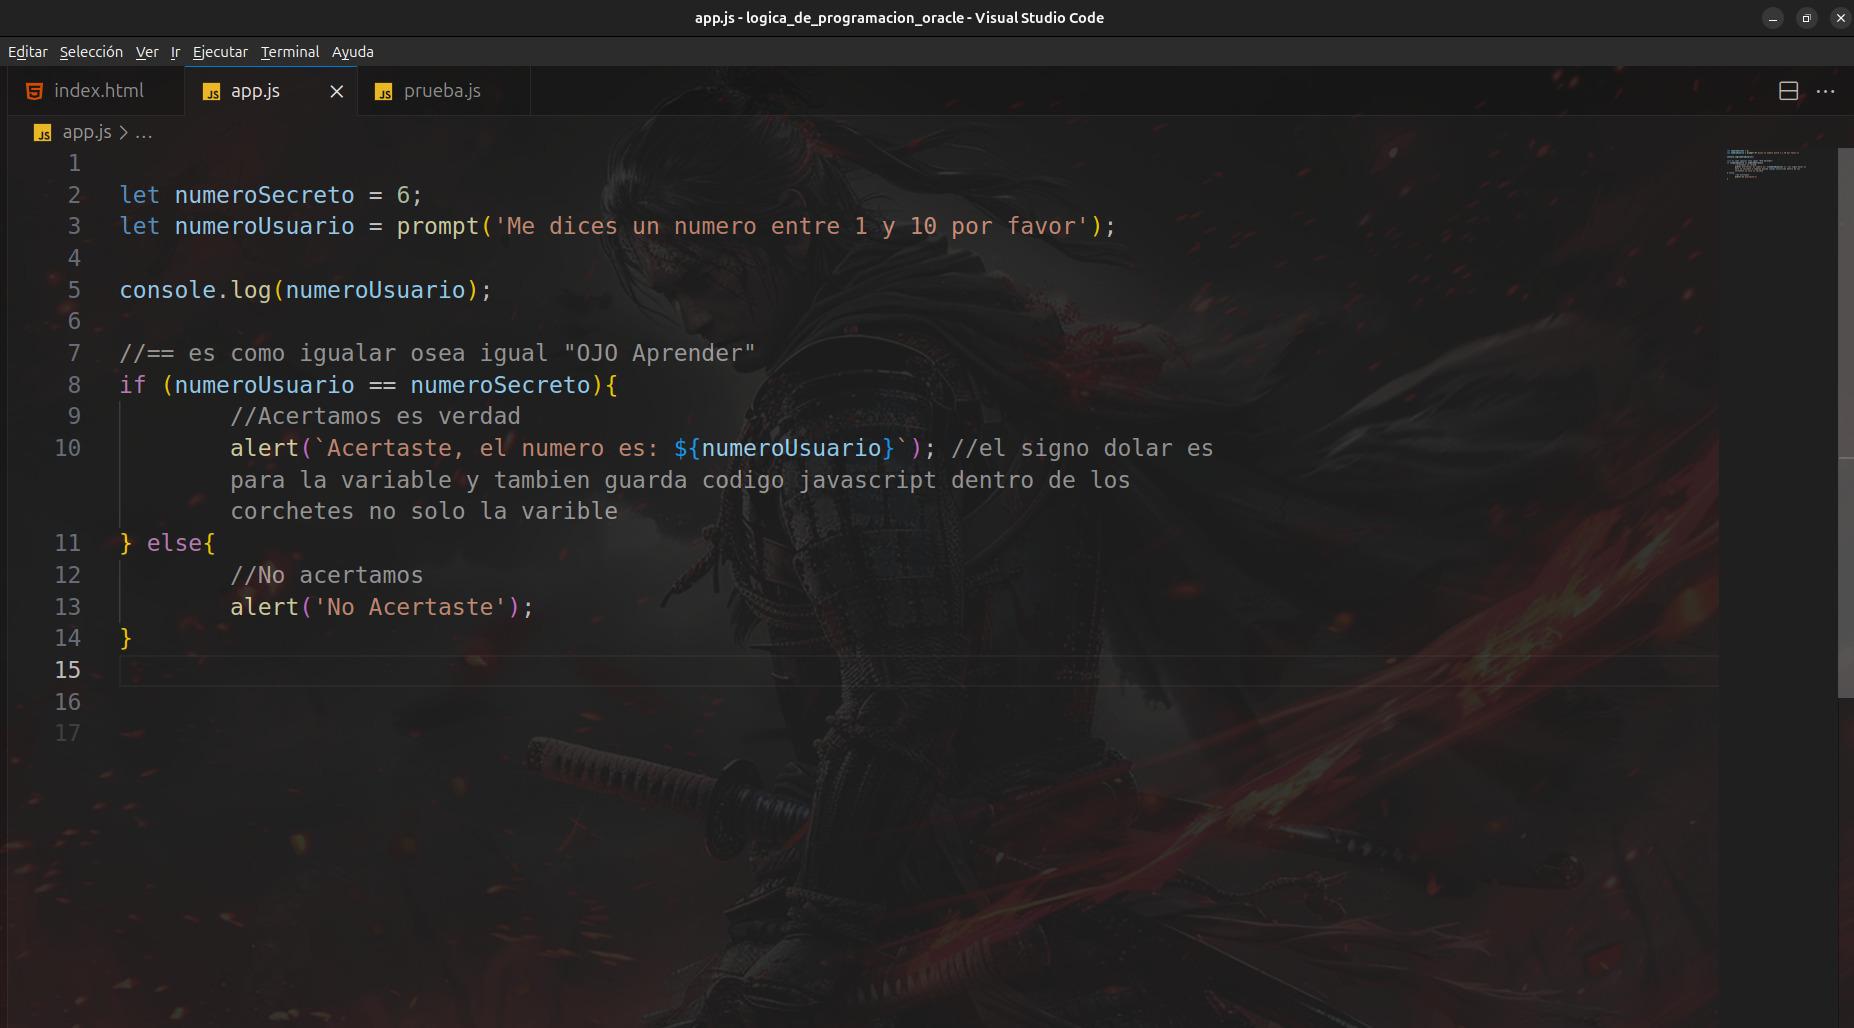Click the JS icon on prueba.js tab
Screen dimensions: 1854x1028
384,92
